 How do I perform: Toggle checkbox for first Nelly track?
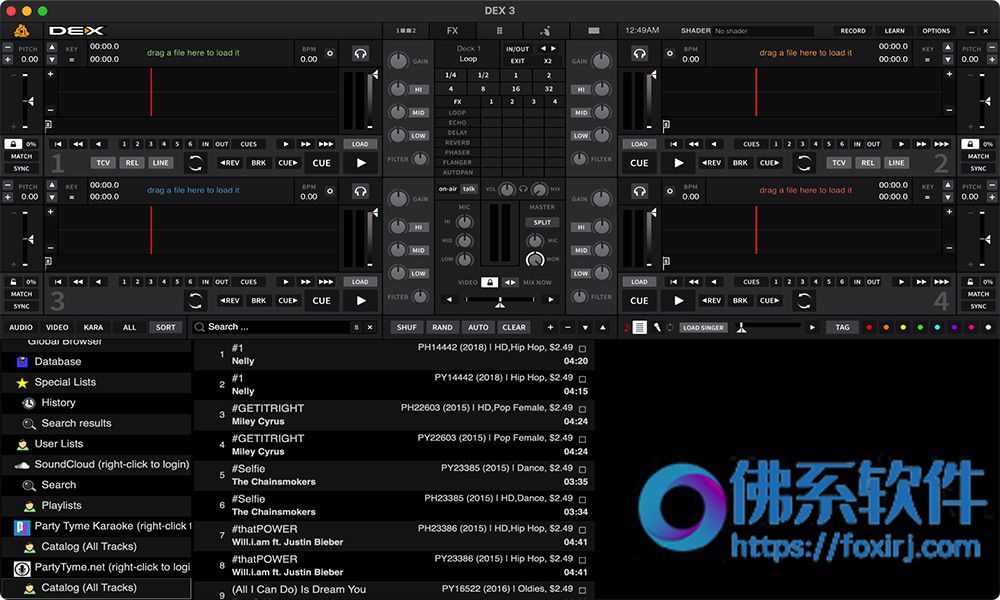pyautogui.click(x=582, y=349)
